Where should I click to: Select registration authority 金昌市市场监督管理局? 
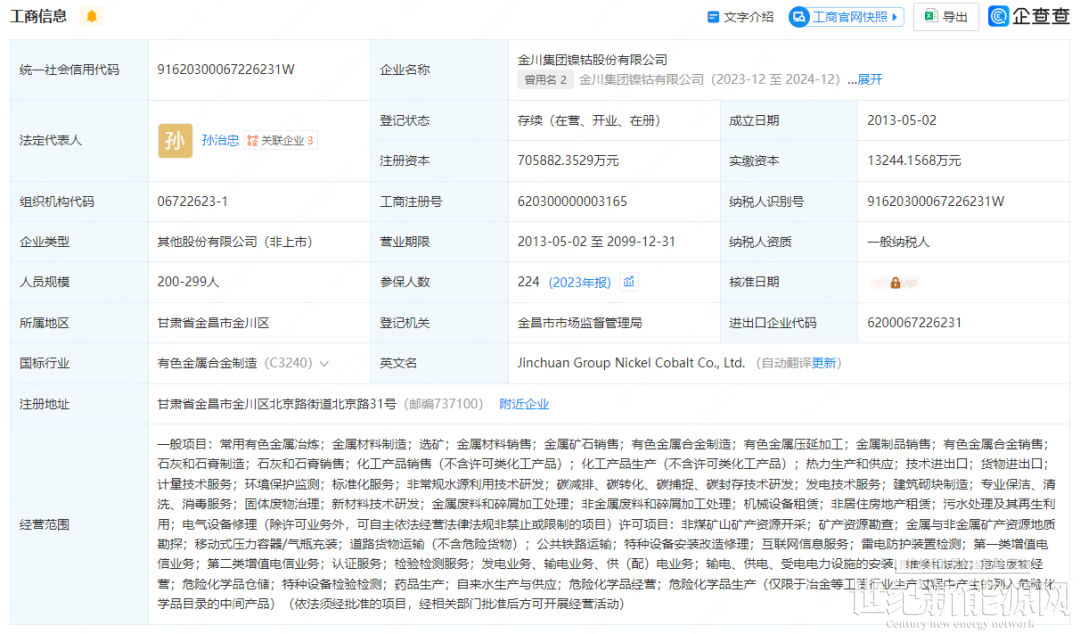coord(580,323)
